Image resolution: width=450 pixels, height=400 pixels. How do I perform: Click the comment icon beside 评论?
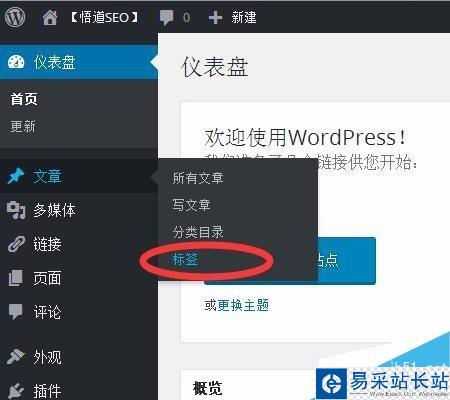(x=15, y=312)
